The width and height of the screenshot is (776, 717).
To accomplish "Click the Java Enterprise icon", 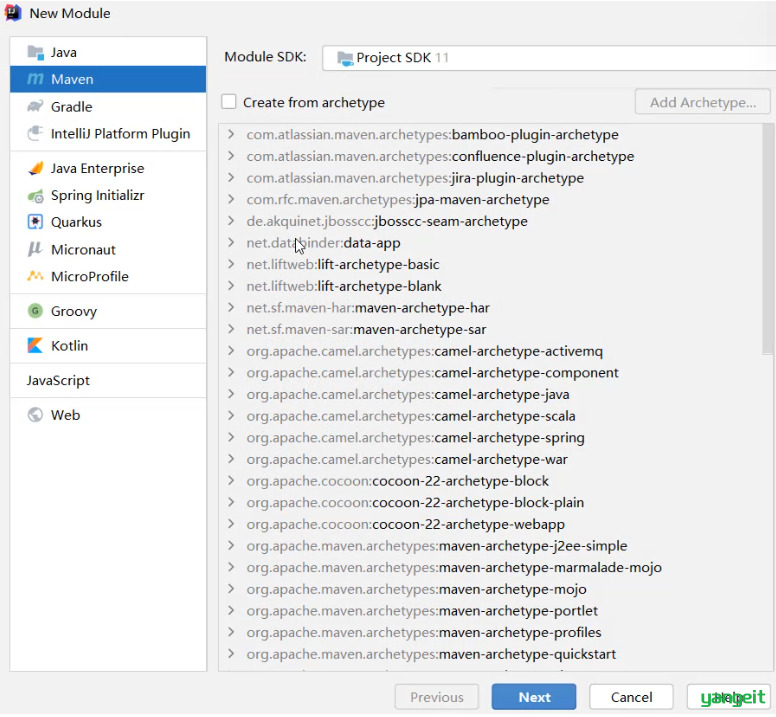I will pos(35,168).
